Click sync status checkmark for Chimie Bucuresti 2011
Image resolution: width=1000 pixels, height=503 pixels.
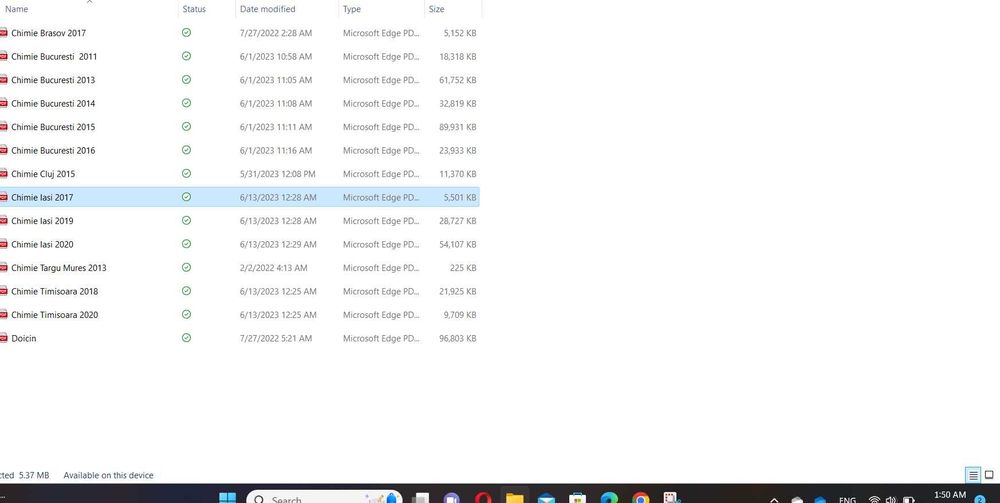[186, 56]
